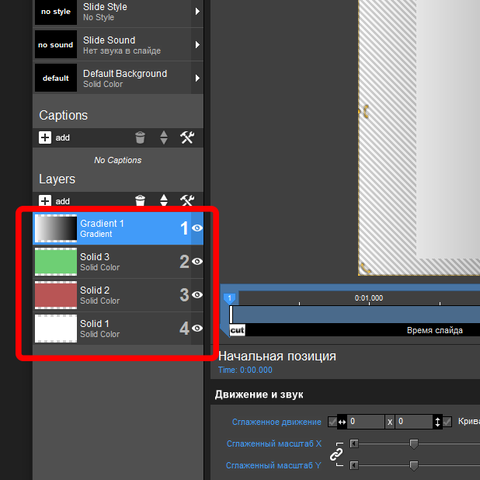
Task: Open Captions tools wrench icon
Action: (187, 137)
